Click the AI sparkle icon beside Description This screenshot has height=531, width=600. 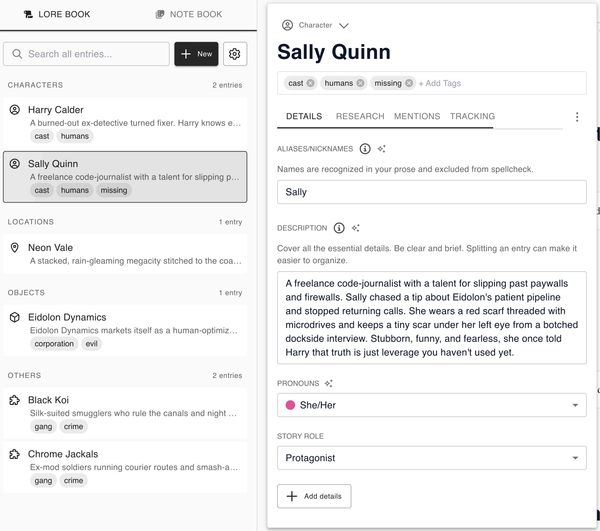coord(356,228)
